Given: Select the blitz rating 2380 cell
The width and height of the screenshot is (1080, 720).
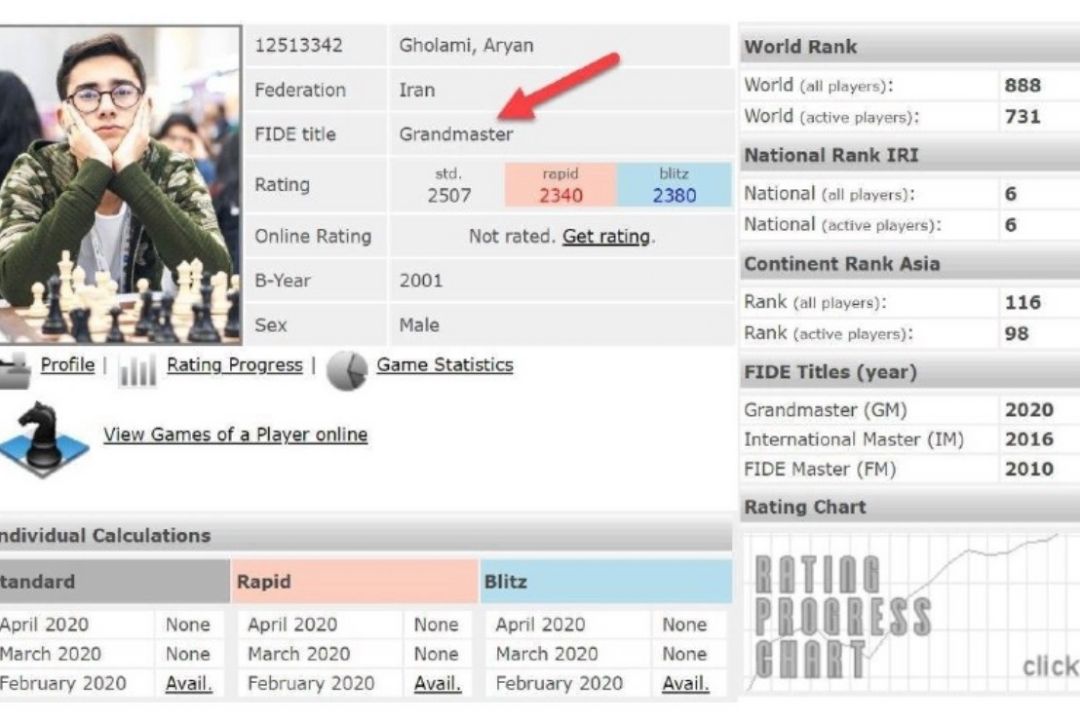Looking at the screenshot, I should 674,185.
